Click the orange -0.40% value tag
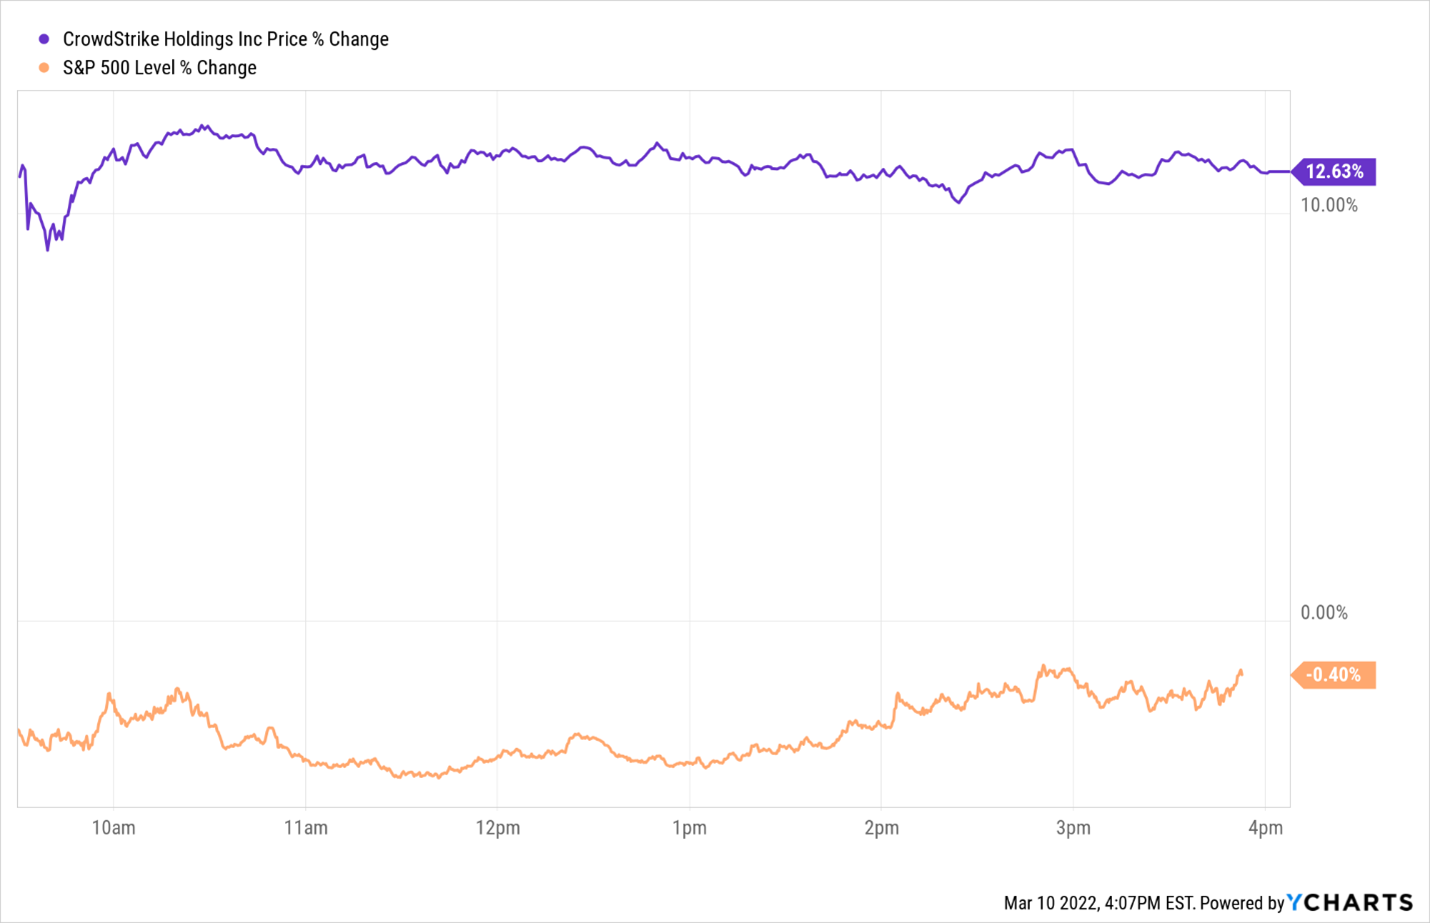Screen dimensions: 1430x923 1335,675
